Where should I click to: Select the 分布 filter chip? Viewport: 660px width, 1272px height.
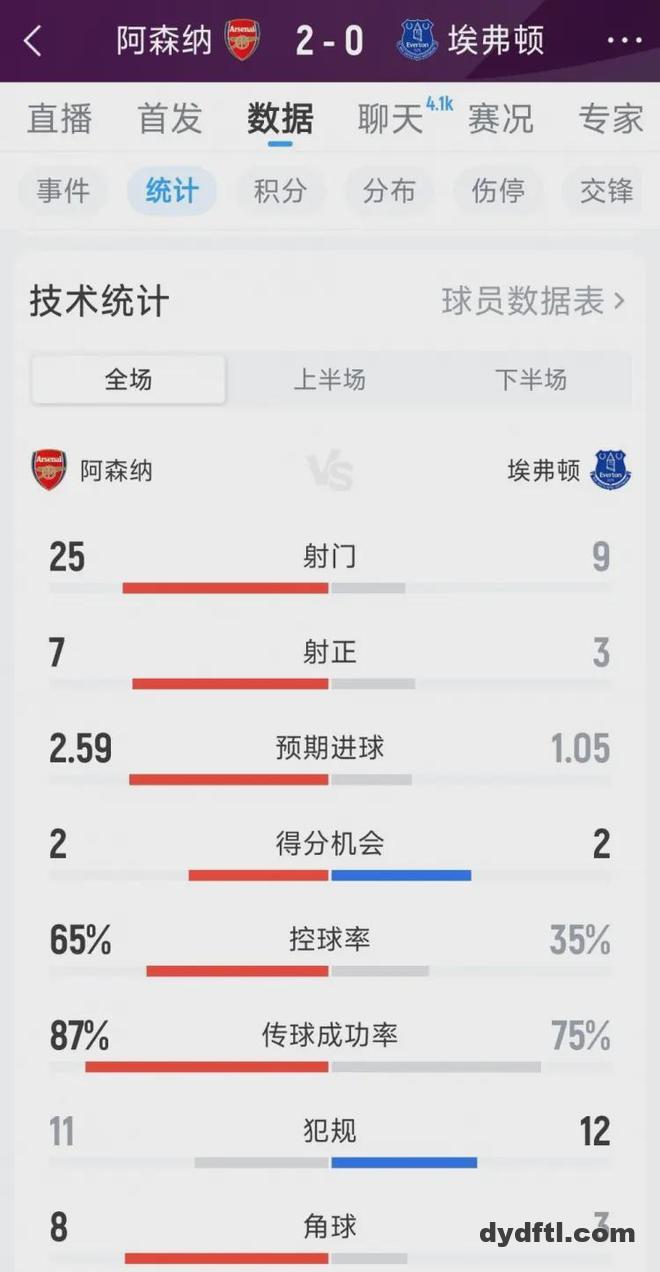[389, 191]
